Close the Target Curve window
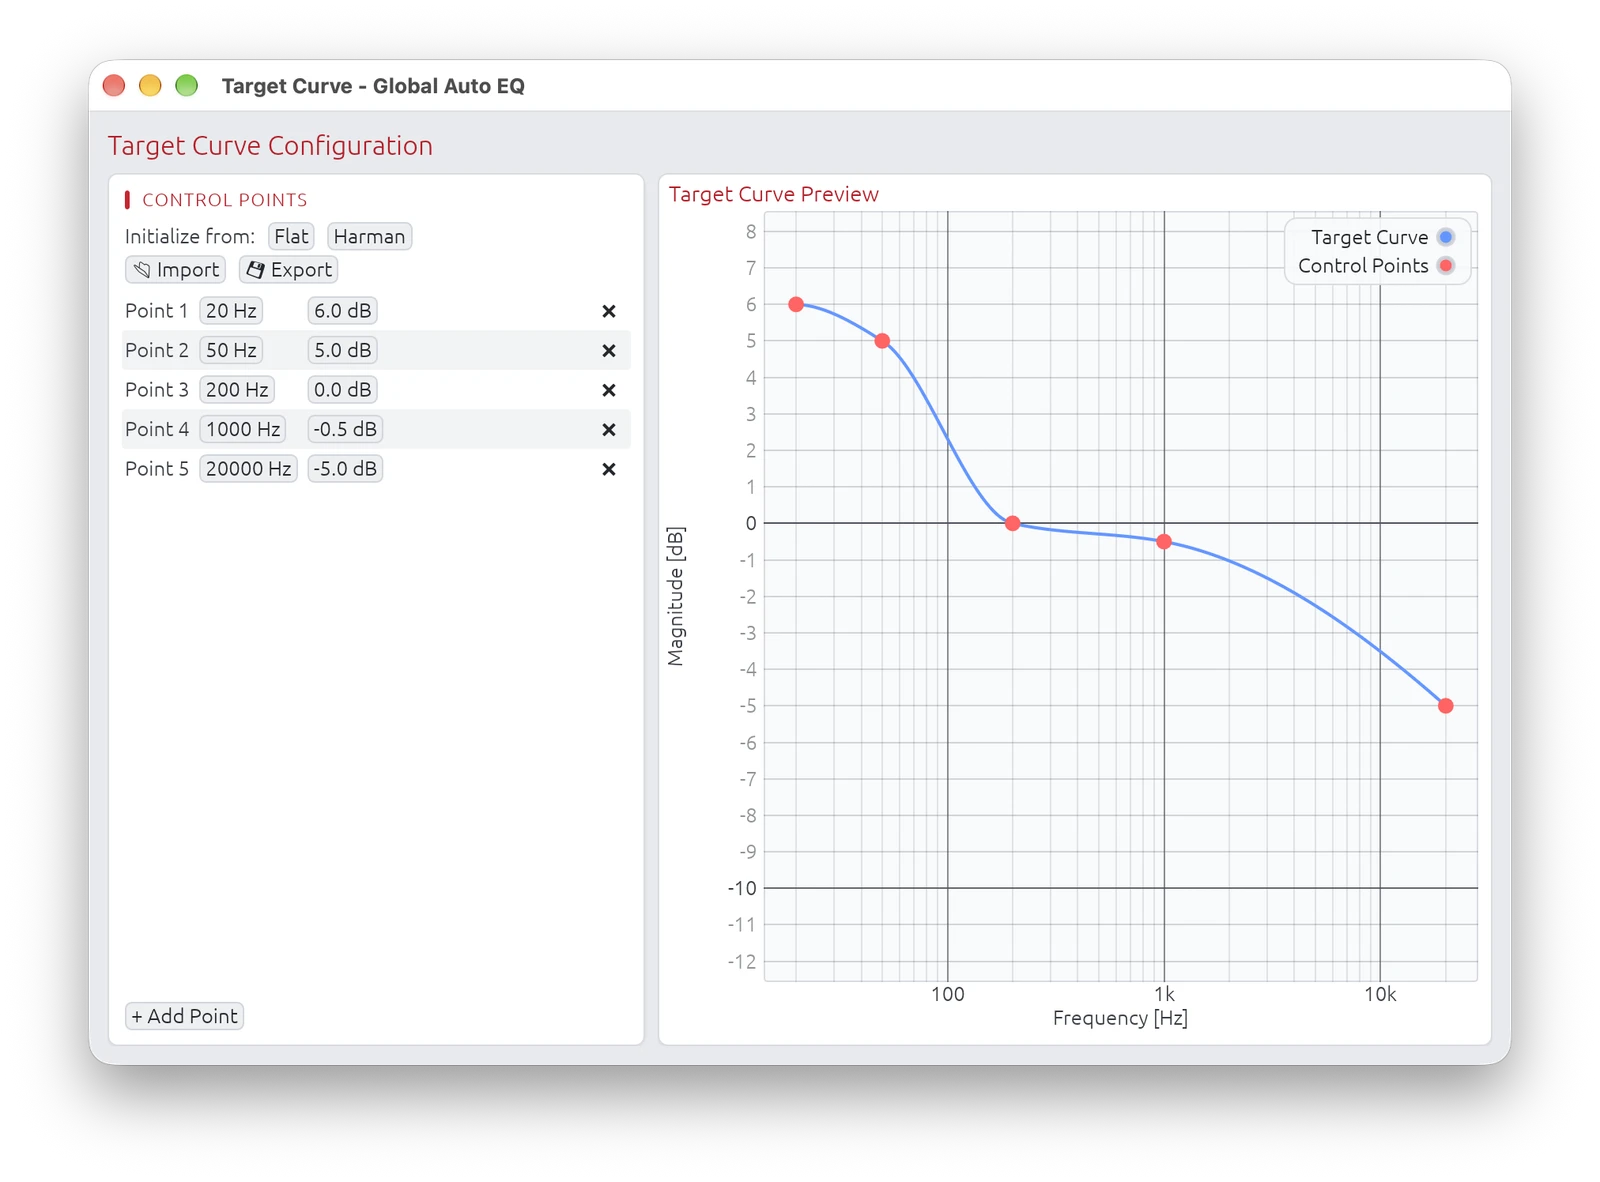 (114, 86)
